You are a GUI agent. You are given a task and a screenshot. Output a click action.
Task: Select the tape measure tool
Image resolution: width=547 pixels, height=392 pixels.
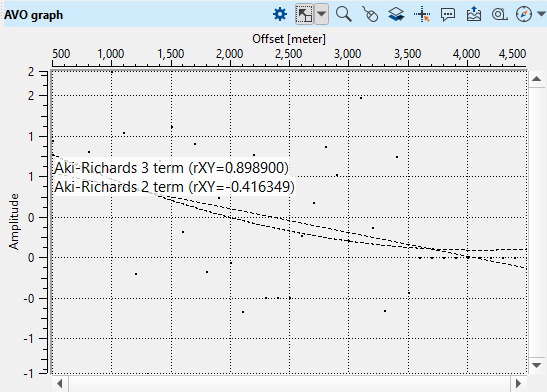point(500,15)
